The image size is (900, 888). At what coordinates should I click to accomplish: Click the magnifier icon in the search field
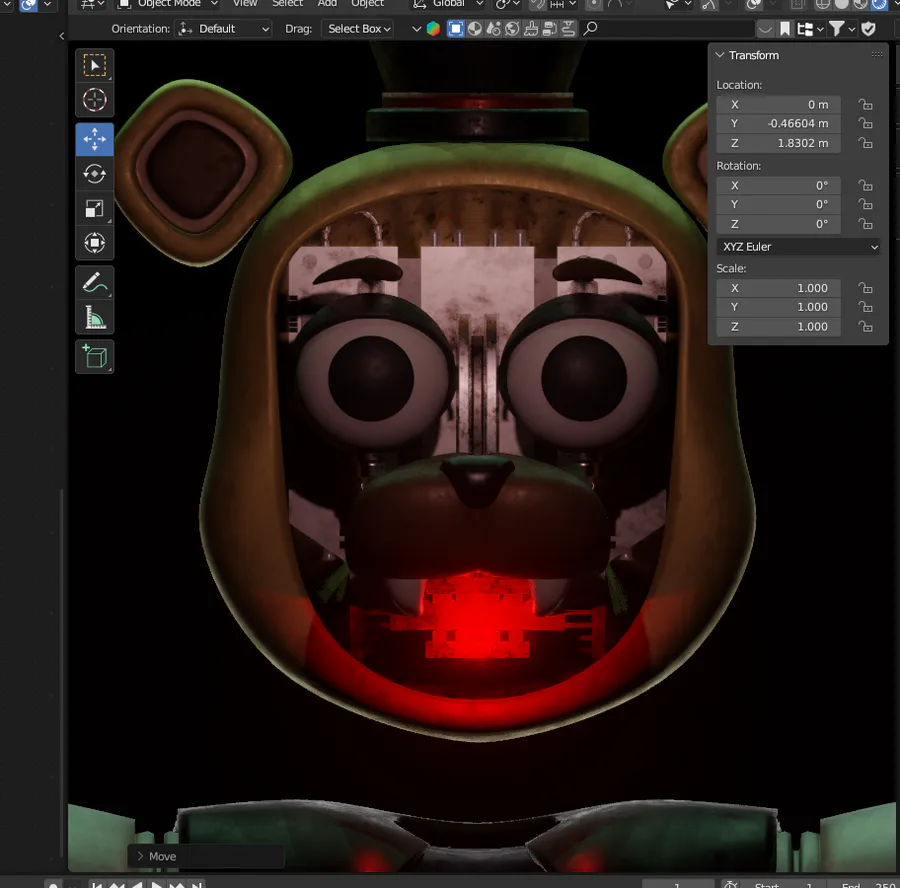[590, 29]
